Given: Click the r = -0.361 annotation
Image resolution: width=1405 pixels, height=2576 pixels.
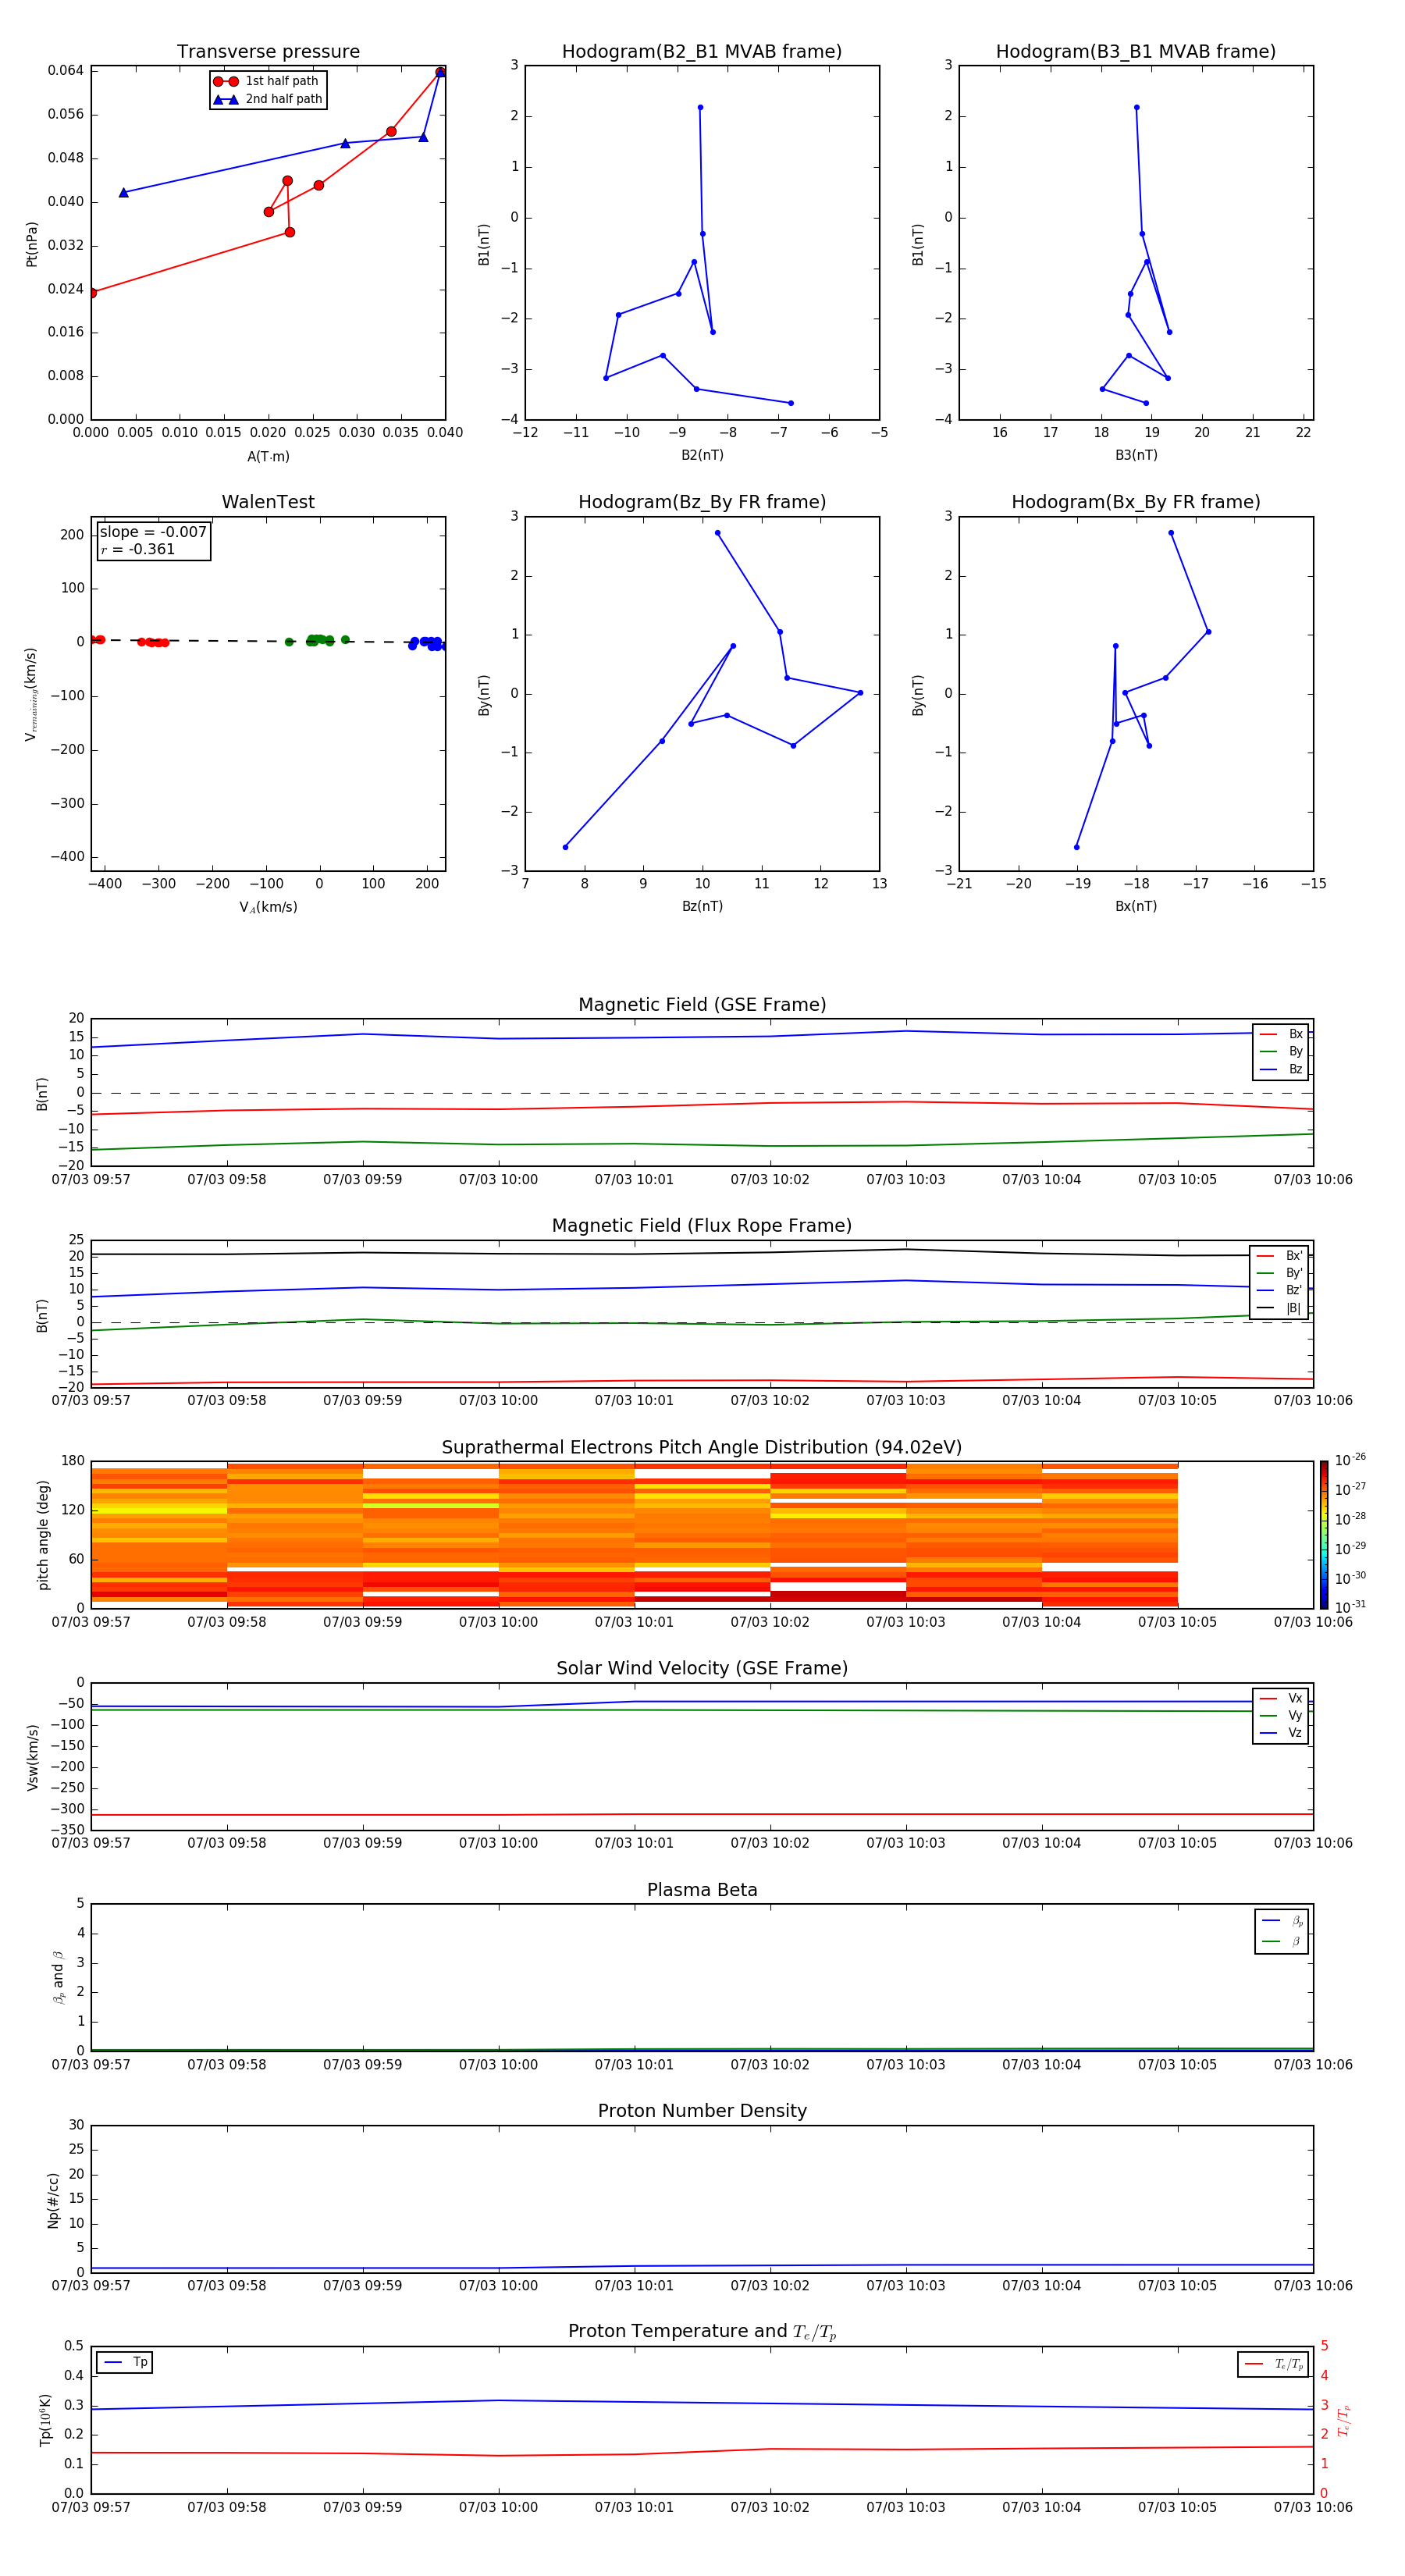Looking at the screenshot, I should point(138,549).
